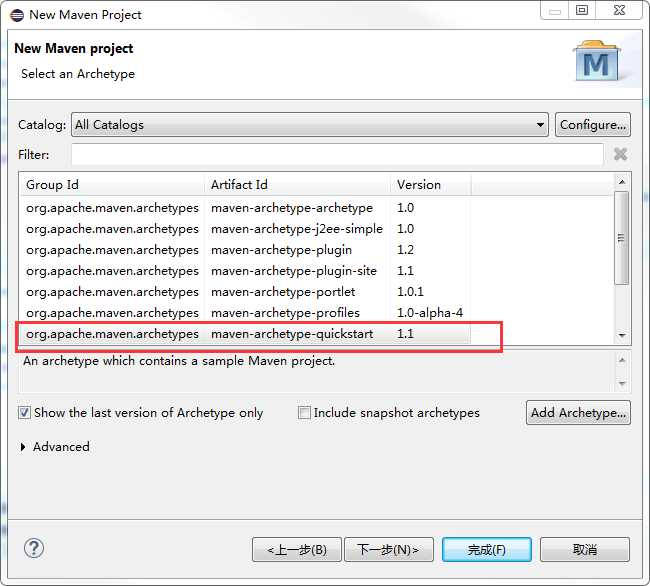
Task: Click the archetype list scroll up arrow
Action: pos(622,182)
